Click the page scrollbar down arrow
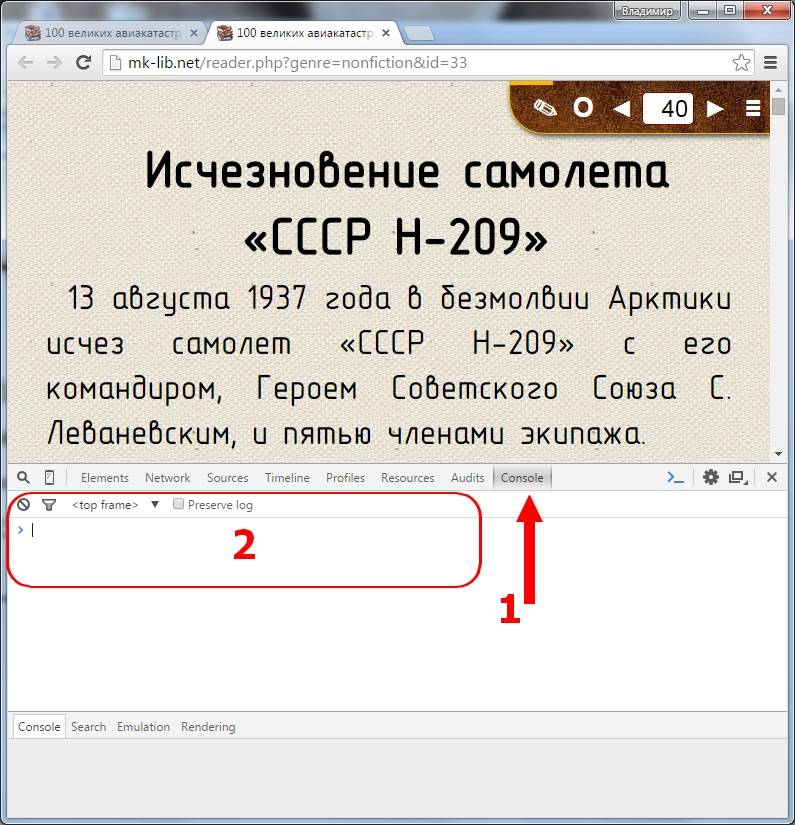 click(779, 454)
